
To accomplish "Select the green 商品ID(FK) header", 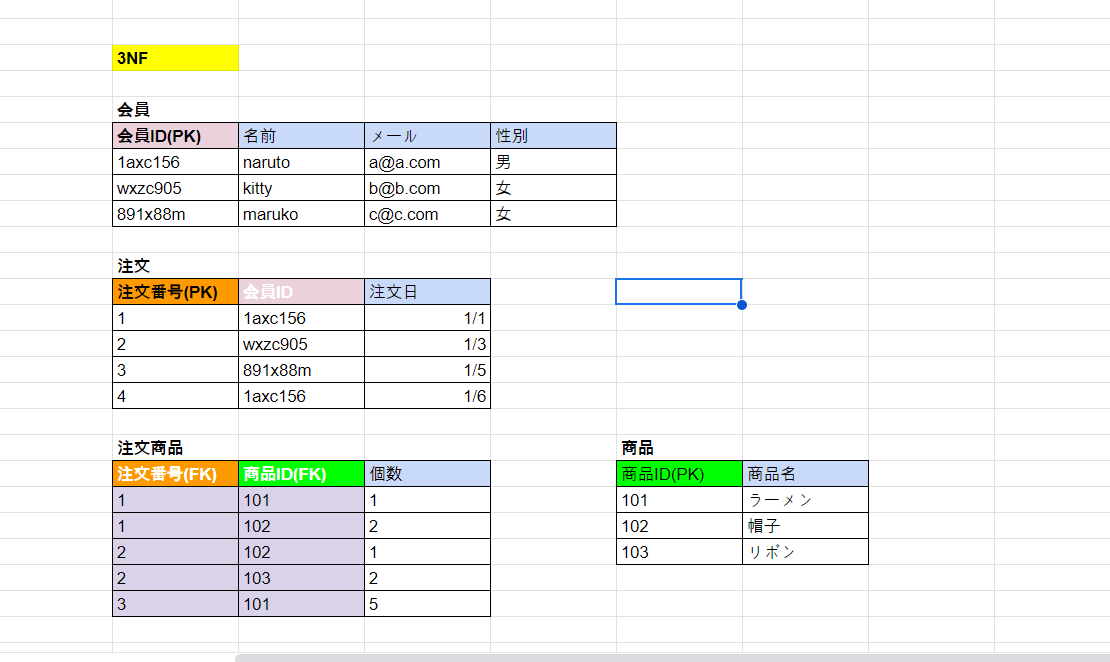I will click(302, 474).
